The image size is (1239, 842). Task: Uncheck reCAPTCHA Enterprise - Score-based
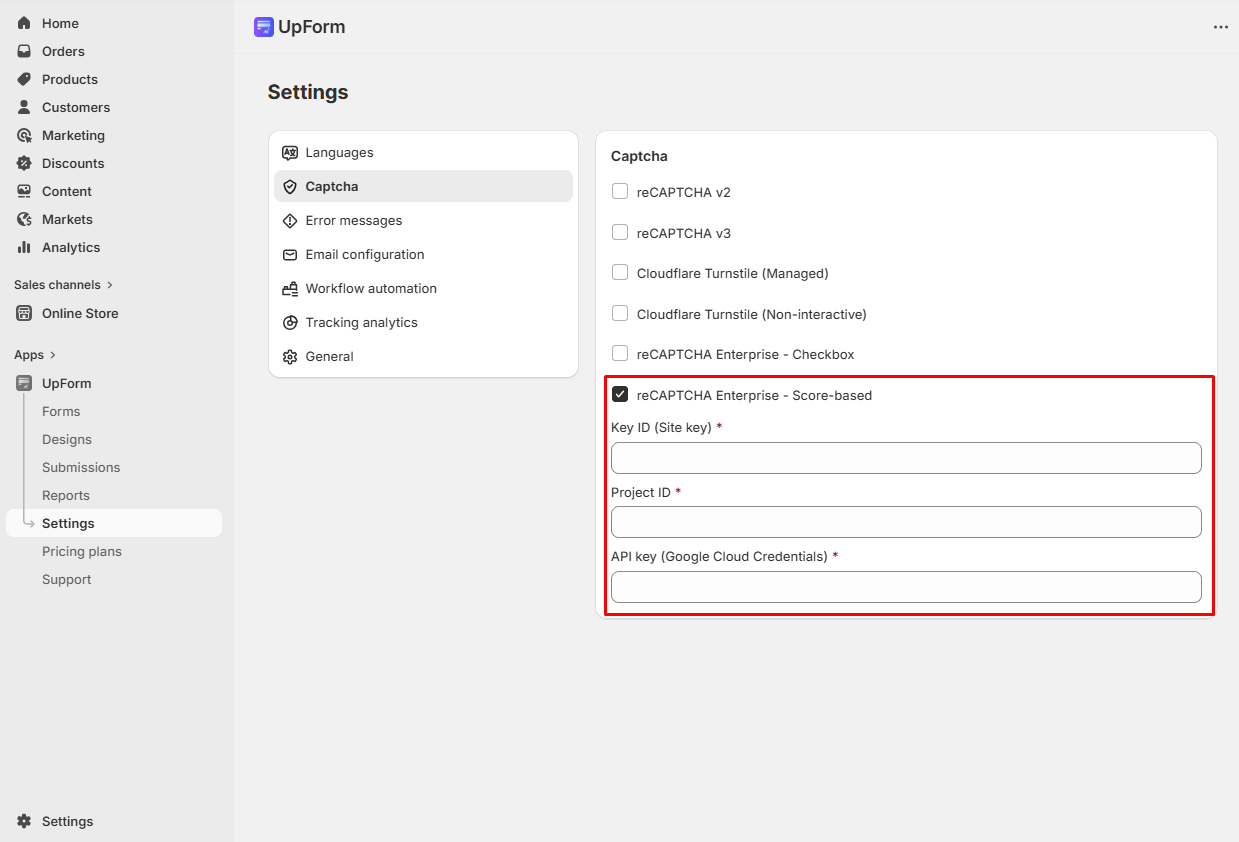(x=620, y=395)
